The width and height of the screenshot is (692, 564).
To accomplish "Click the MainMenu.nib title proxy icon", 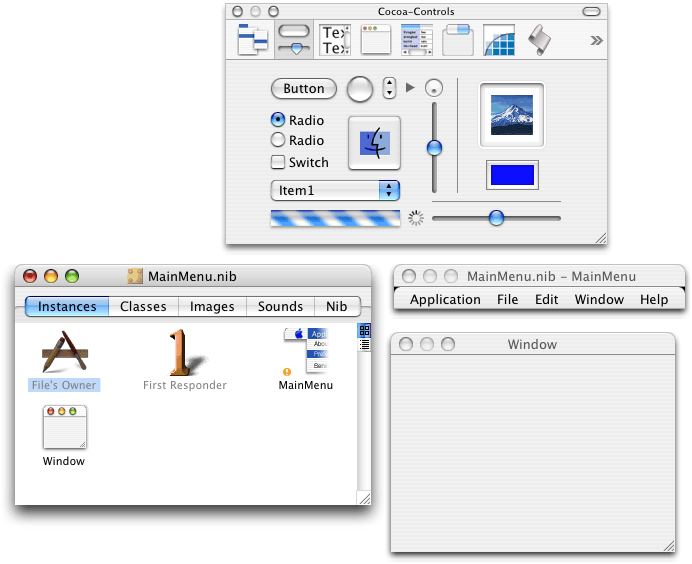I will [135, 276].
